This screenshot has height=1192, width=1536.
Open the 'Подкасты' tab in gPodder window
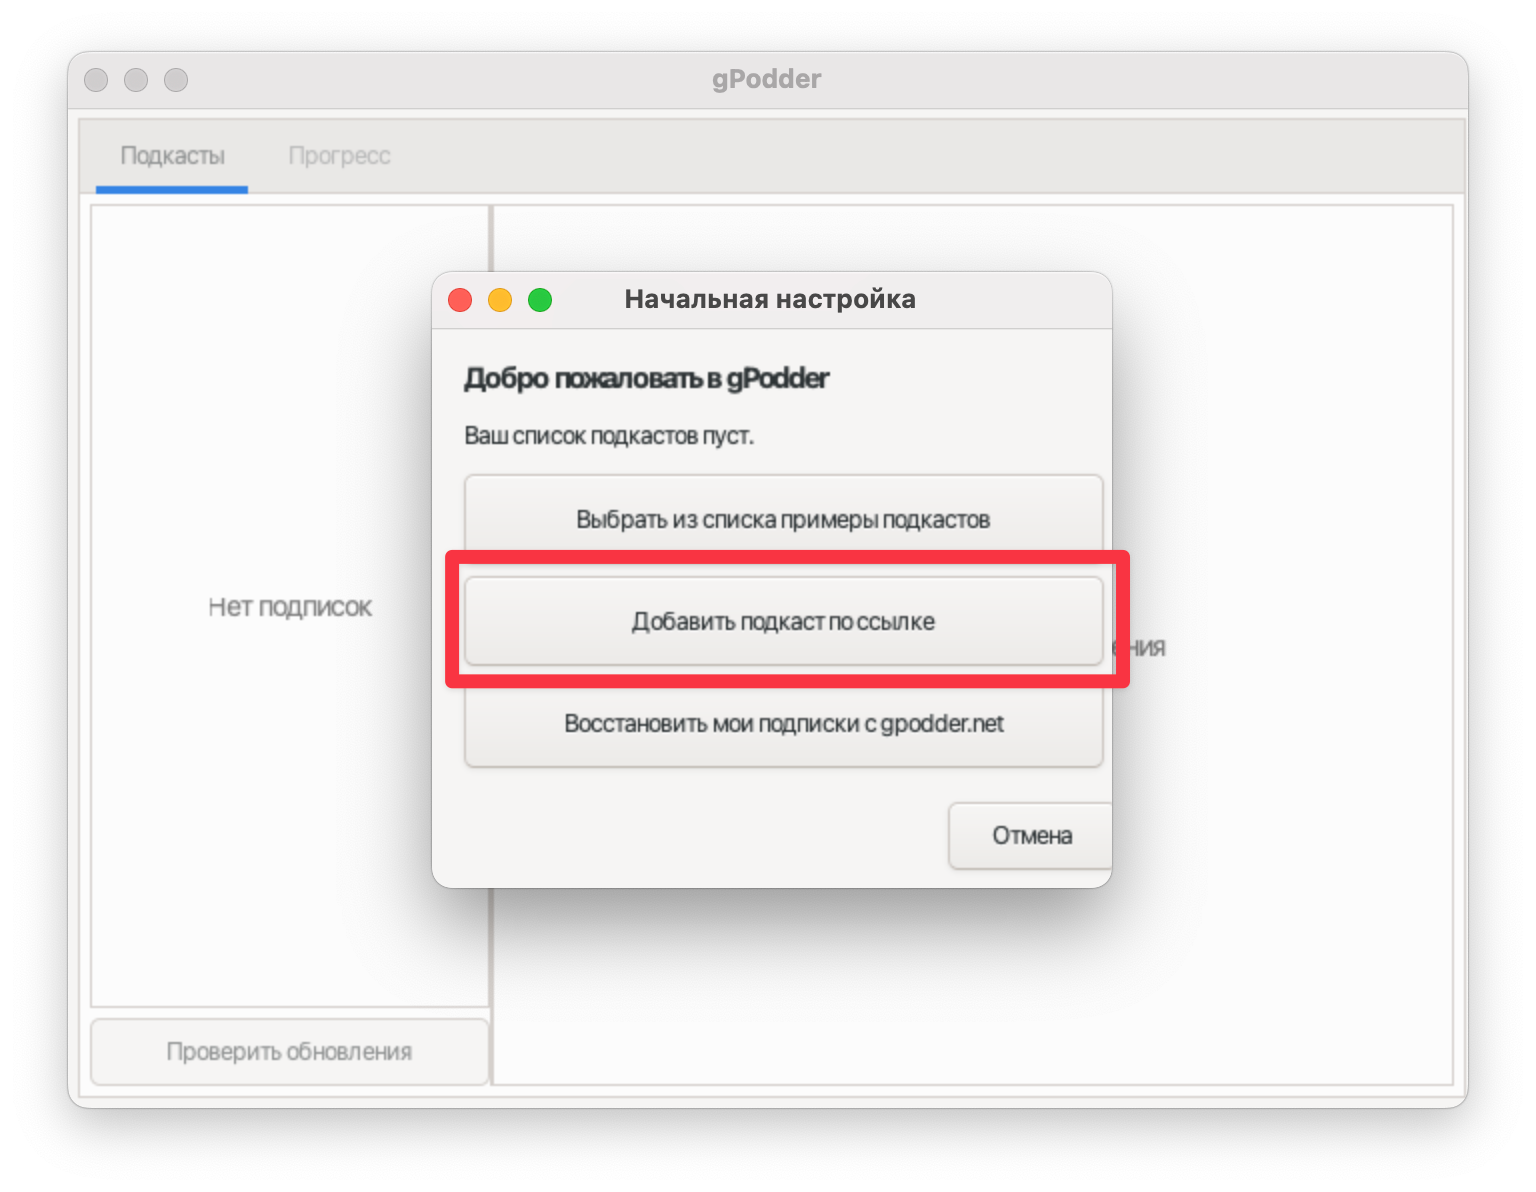point(172,156)
